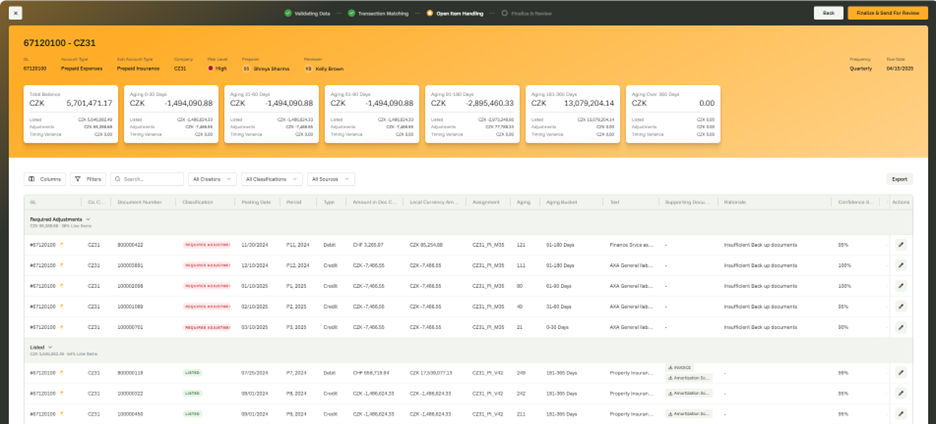This screenshot has height=424, width=936.
Task: Open the edit icon for document 900000118
Action: tap(900, 372)
